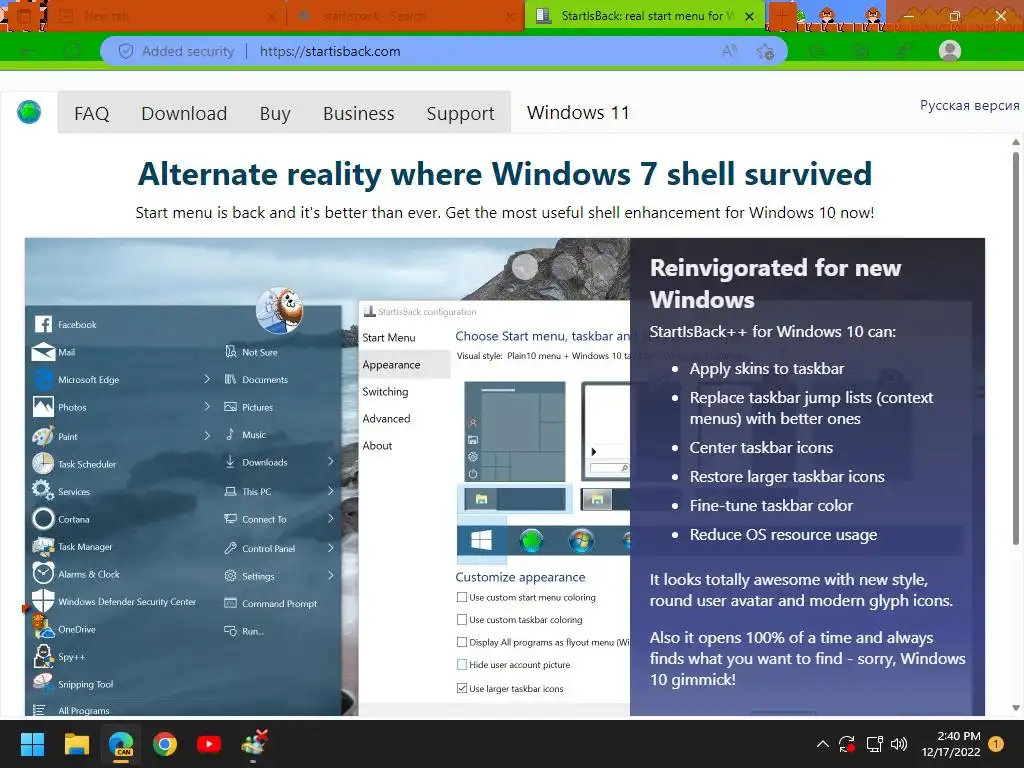
Task: Click the Cortana ring icon
Action: [x=43, y=519]
